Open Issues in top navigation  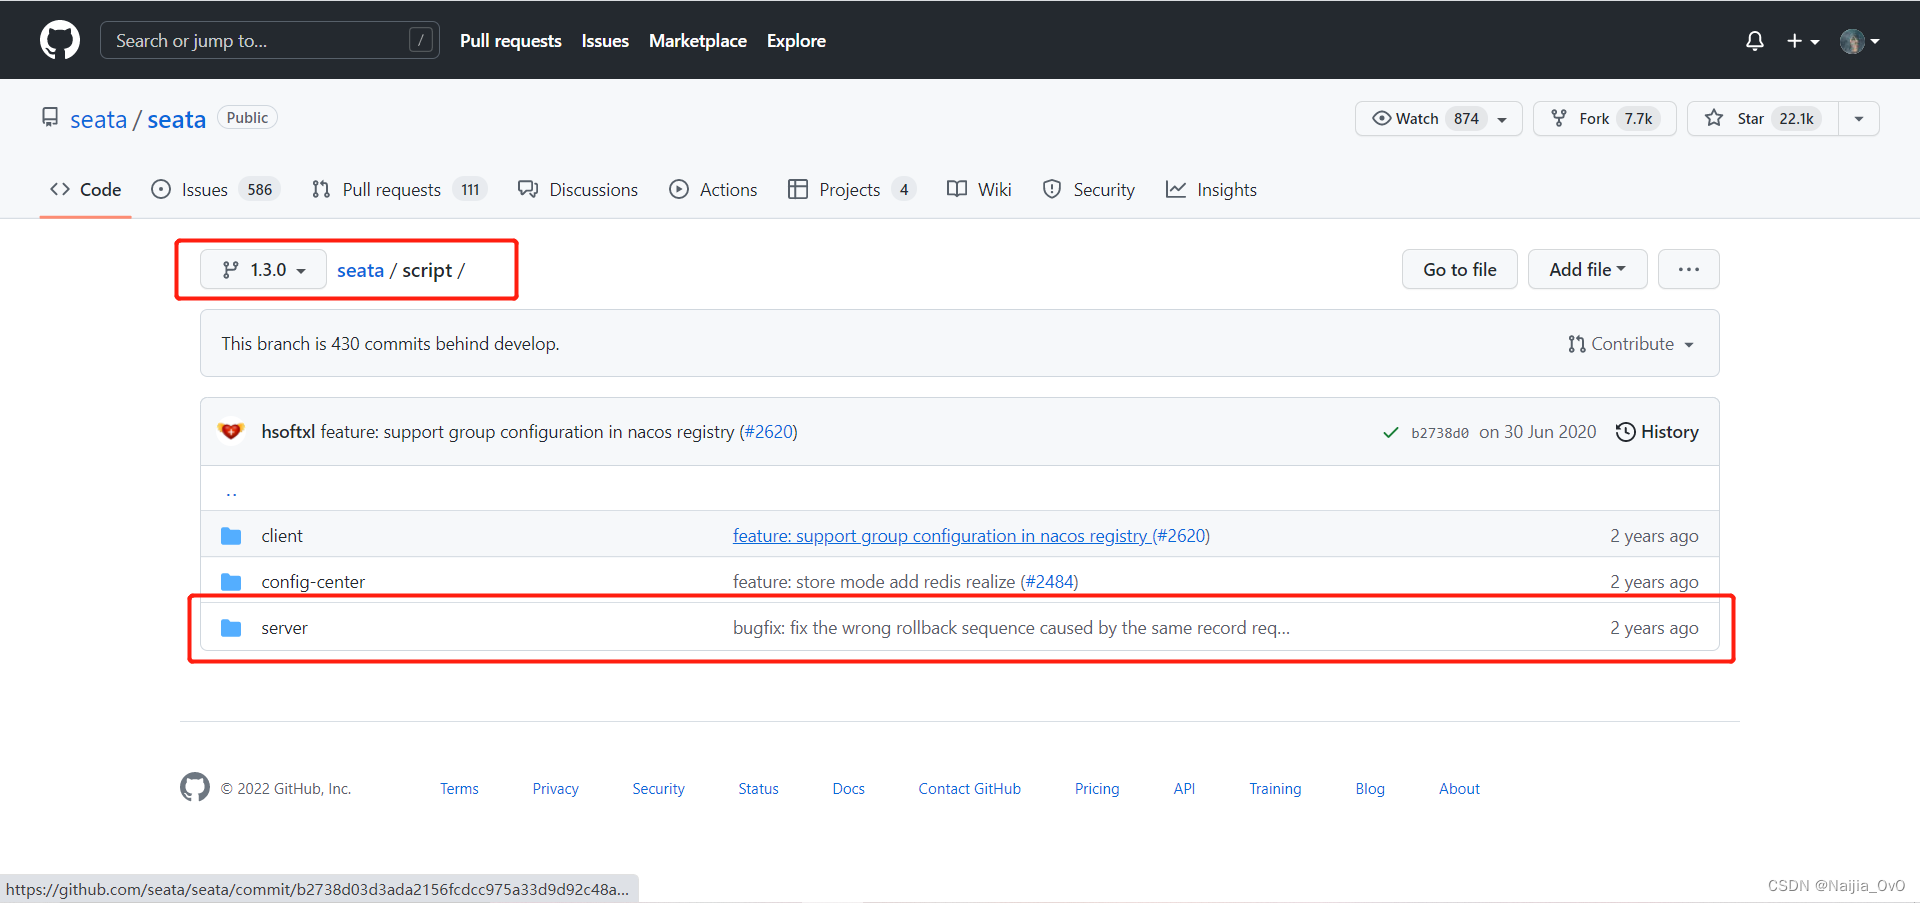[605, 41]
